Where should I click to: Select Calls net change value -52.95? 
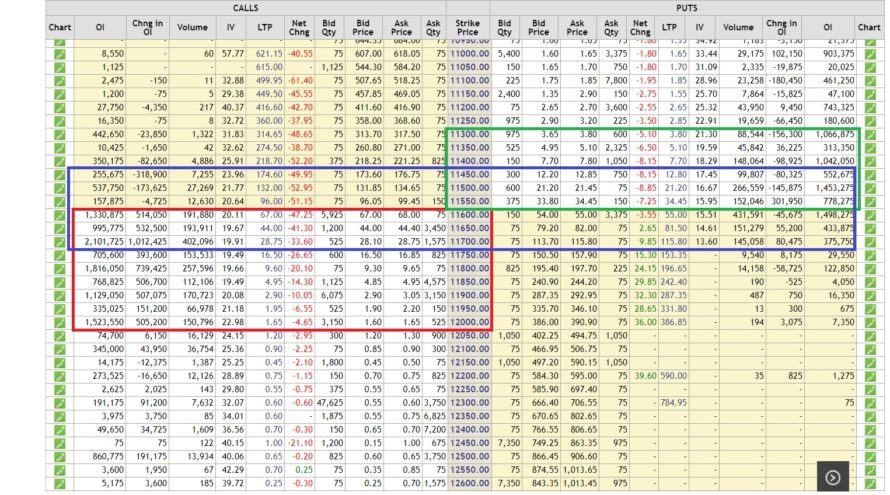coord(300,188)
